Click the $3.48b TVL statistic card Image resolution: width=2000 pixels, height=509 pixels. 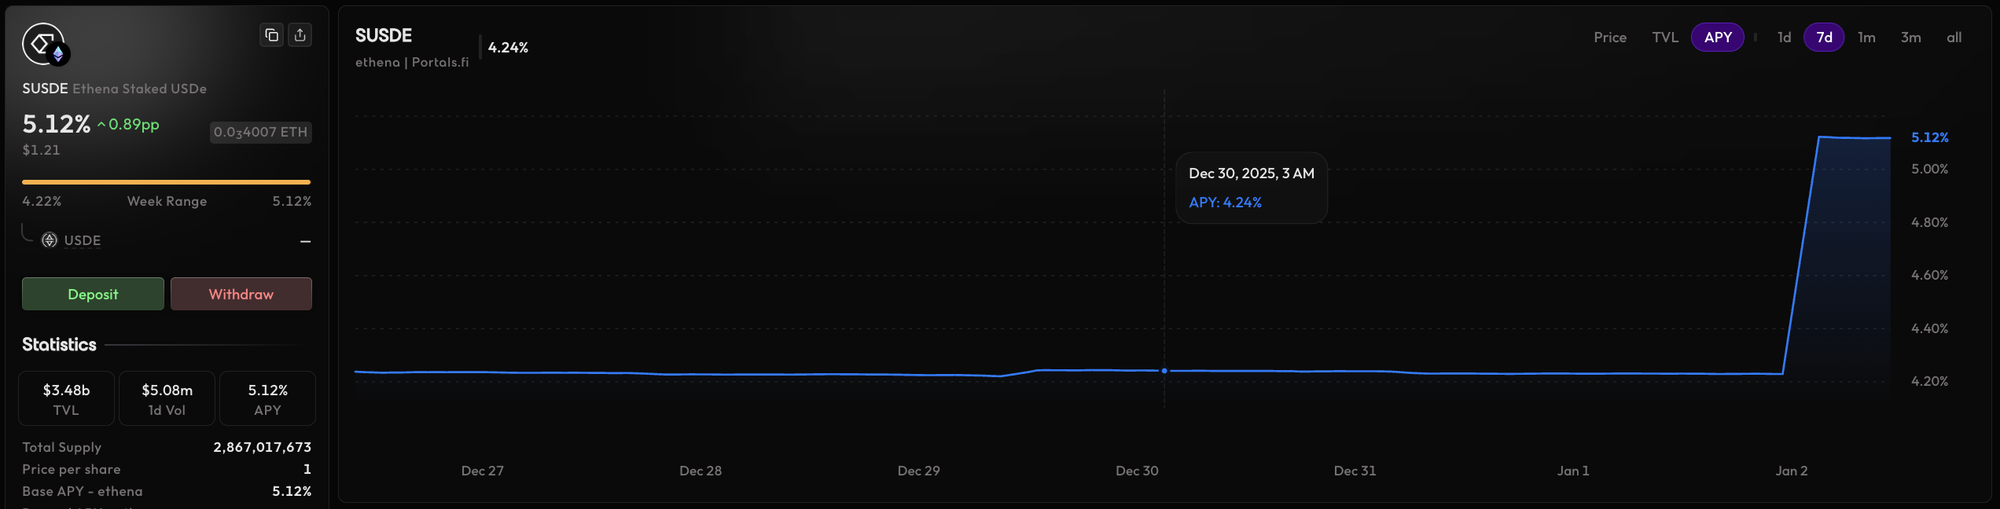coord(66,398)
